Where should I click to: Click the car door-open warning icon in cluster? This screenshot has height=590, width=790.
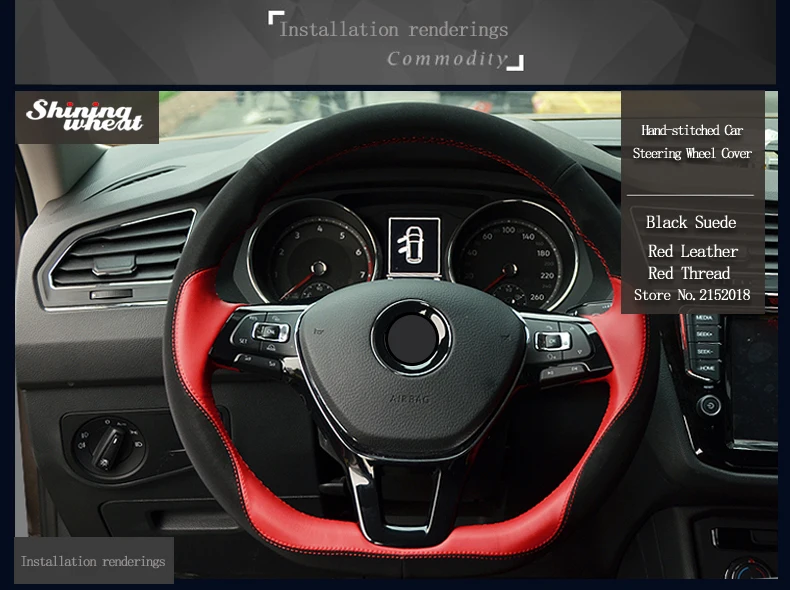click(x=414, y=246)
